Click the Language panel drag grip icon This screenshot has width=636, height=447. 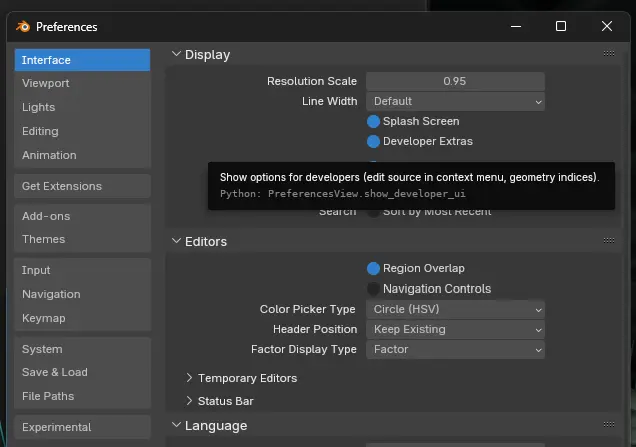pos(608,425)
